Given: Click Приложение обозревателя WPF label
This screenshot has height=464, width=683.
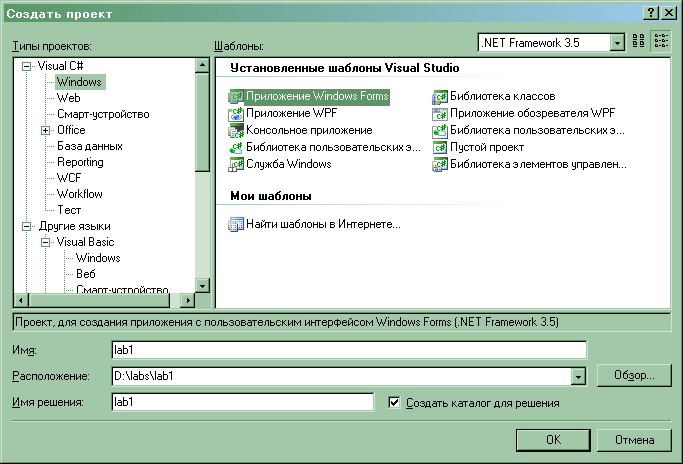Looking at the screenshot, I should coord(532,113).
